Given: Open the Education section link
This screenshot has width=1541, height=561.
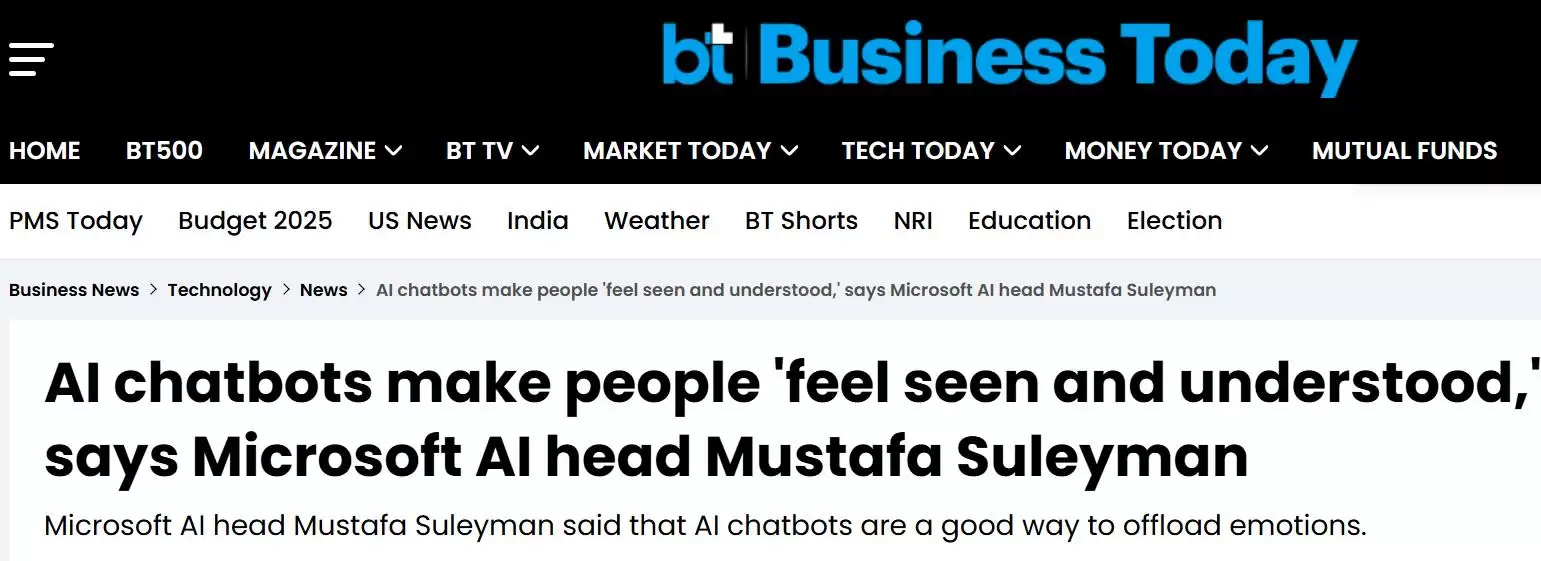Looking at the screenshot, I should tap(1029, 221).
